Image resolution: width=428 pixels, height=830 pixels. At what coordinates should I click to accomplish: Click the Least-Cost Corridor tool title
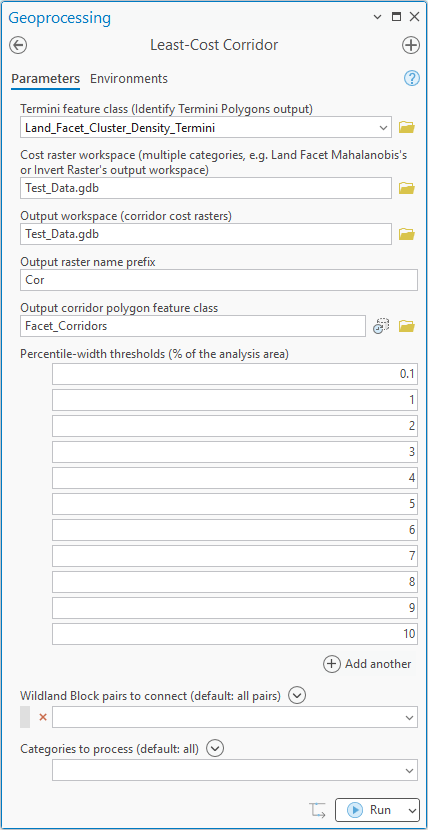tap(214, 45)
